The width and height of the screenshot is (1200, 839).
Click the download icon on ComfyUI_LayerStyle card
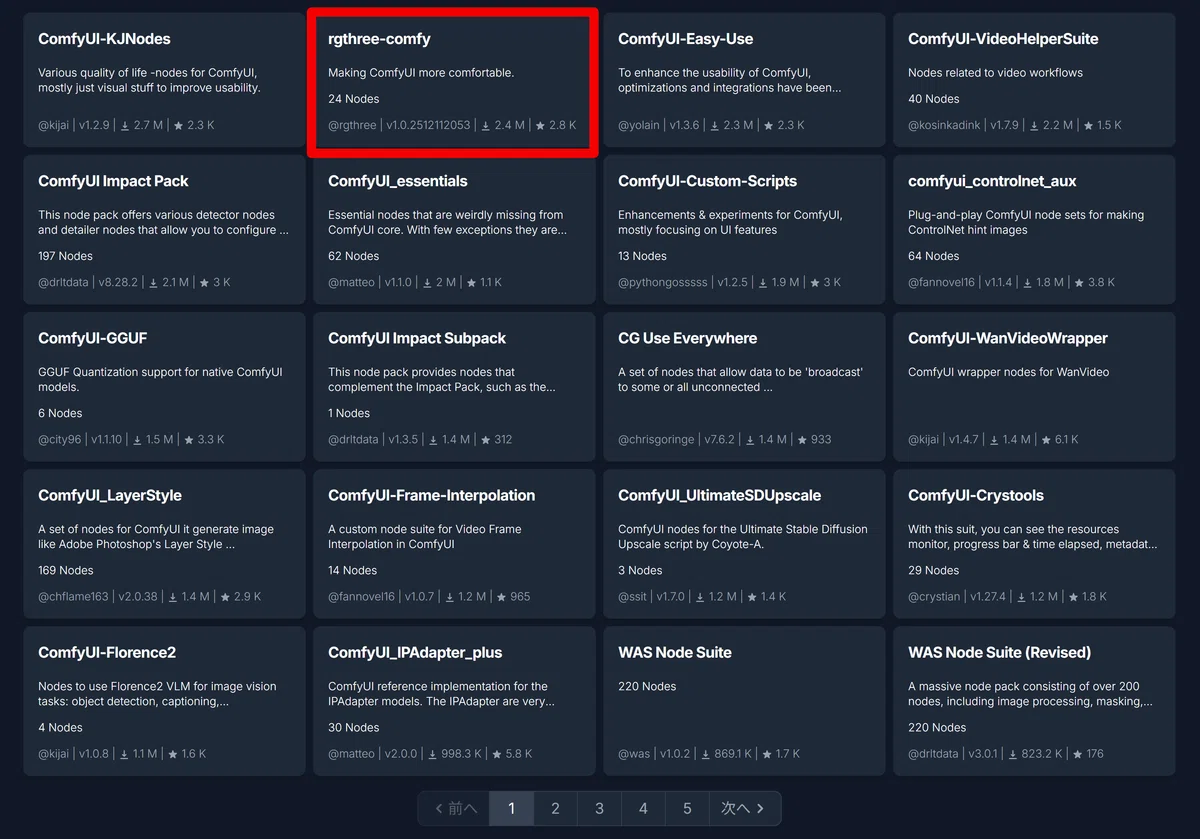(175, 597)
